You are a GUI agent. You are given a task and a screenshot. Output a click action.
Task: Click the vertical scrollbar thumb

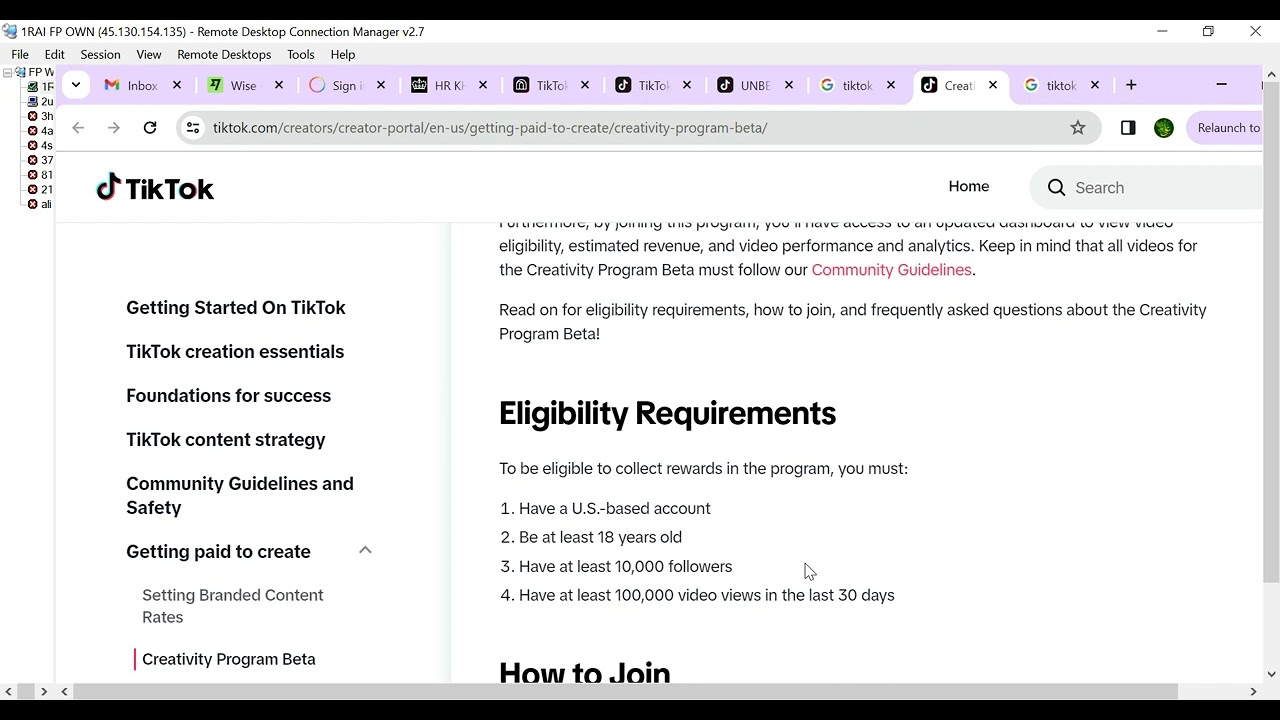click(x=1271, y=332)
